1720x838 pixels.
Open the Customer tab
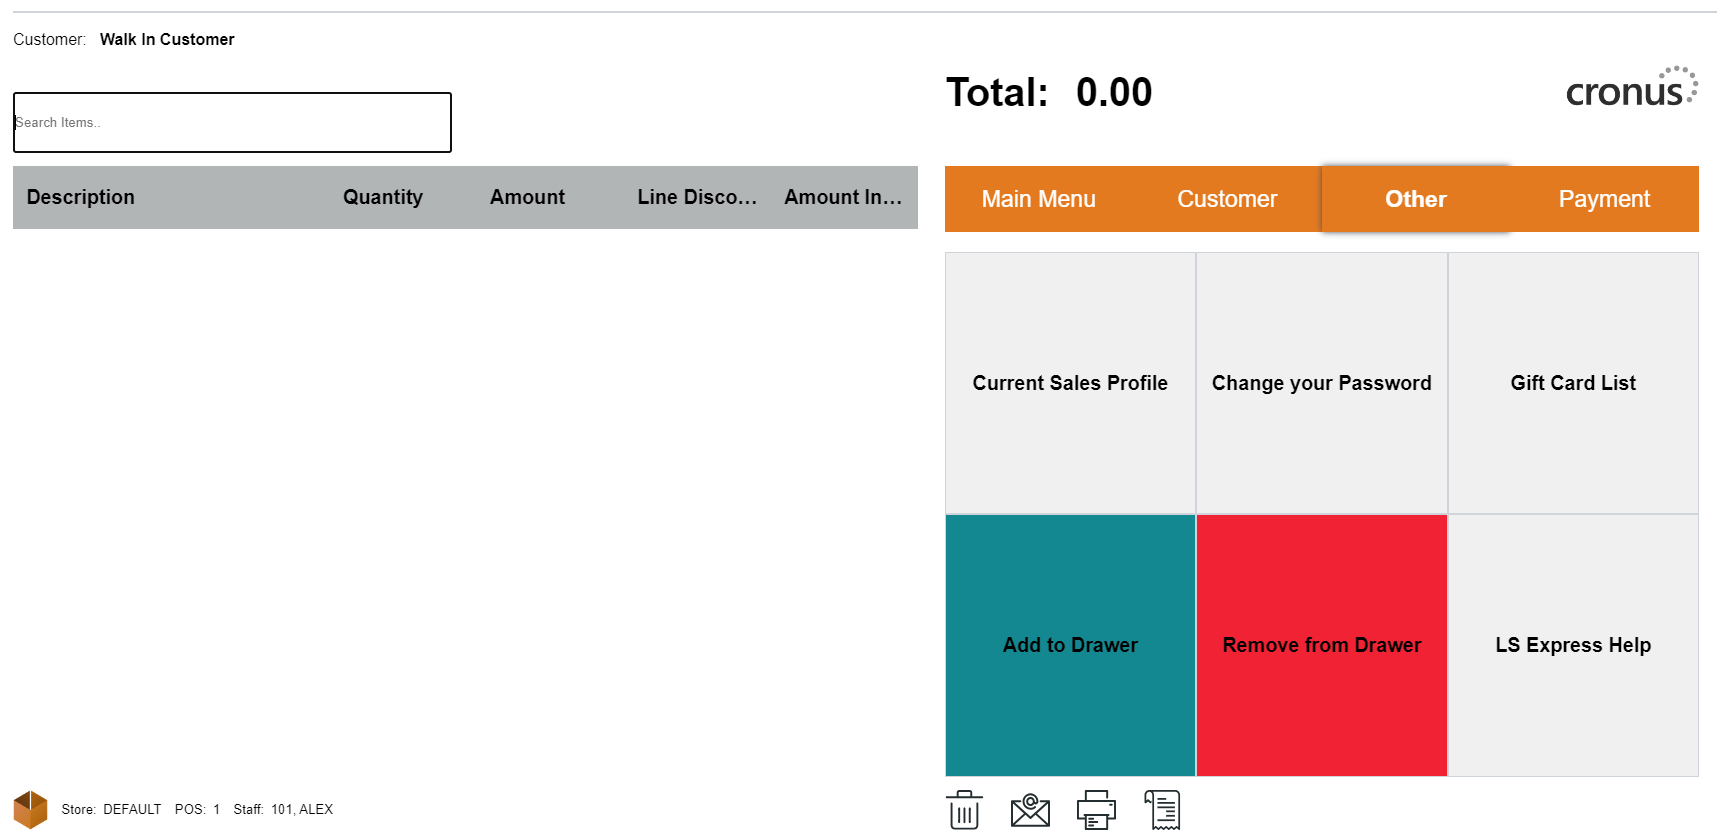point(1227,199)
